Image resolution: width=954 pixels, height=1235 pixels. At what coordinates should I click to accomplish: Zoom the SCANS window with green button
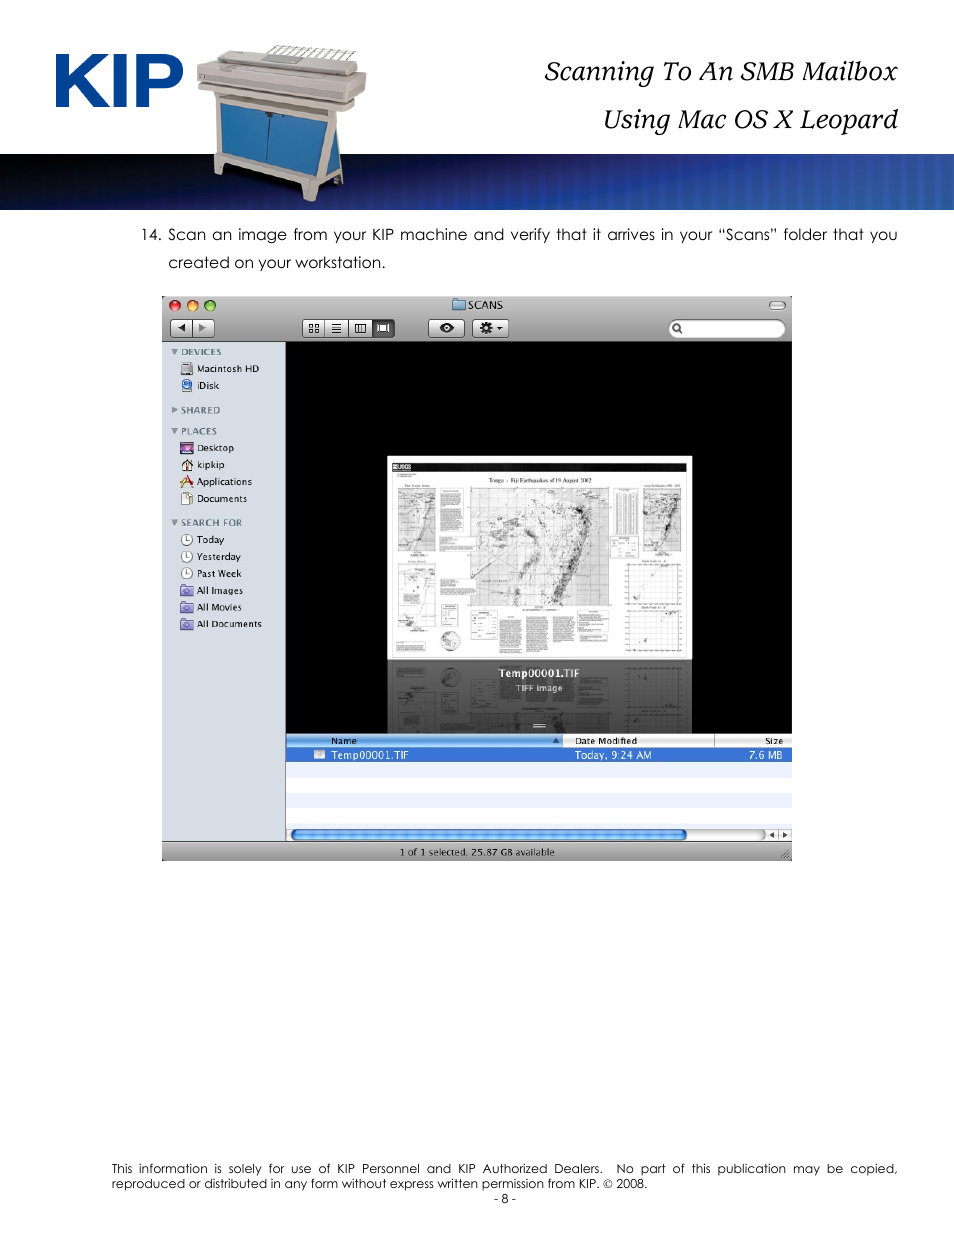pos(210,306)
